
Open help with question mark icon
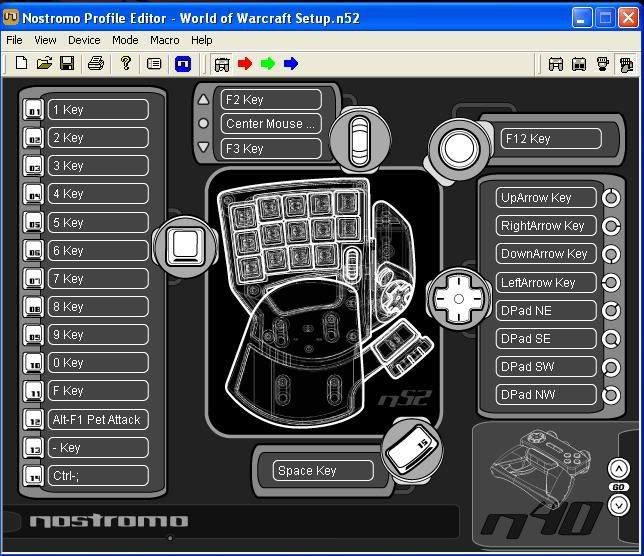[x=126, y=63]
